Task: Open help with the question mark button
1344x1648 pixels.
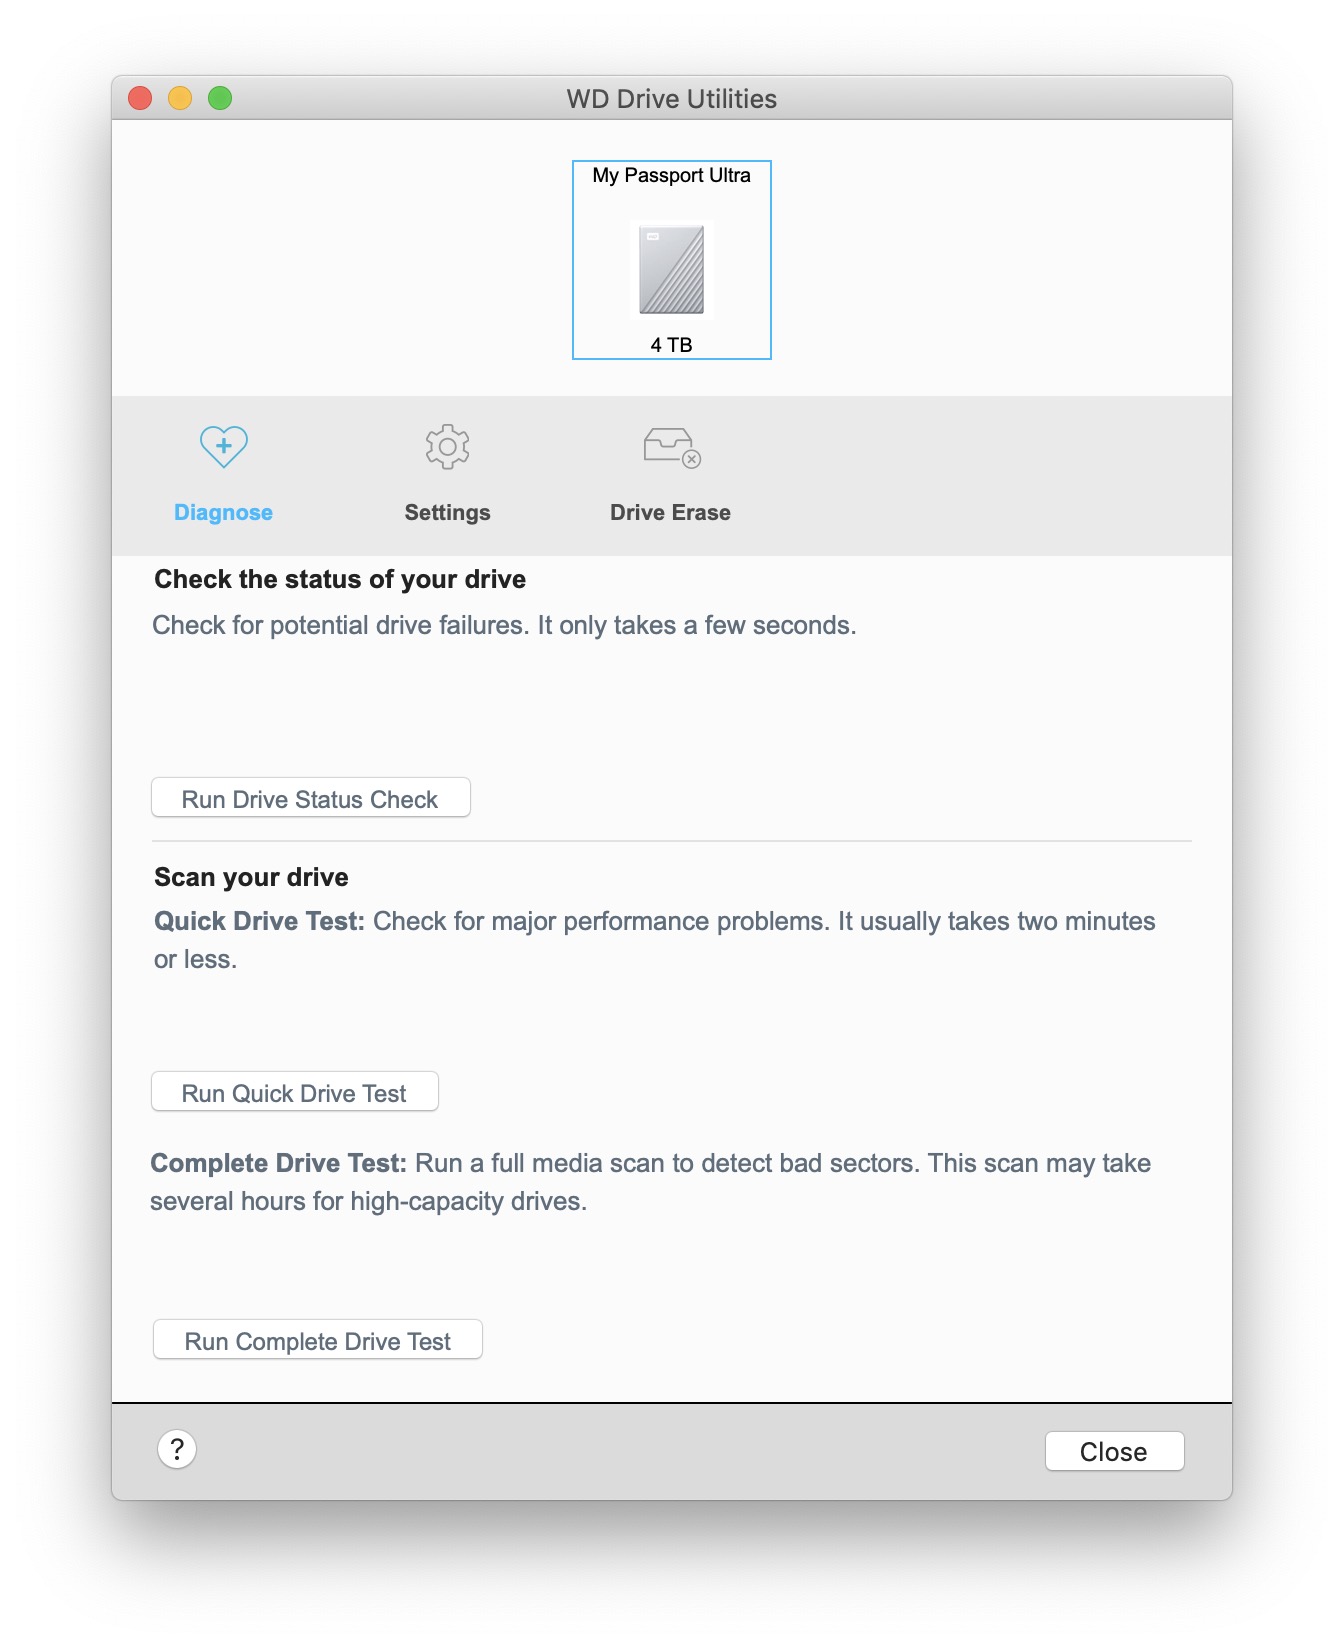Action: click(177, 1449)
